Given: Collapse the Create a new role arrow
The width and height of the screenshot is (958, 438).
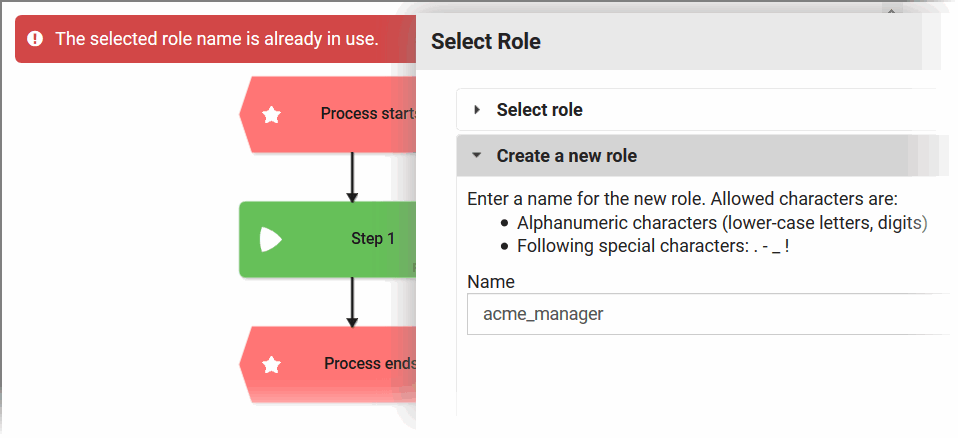Looking at the screenshot, I should click(x=477, y=156).
